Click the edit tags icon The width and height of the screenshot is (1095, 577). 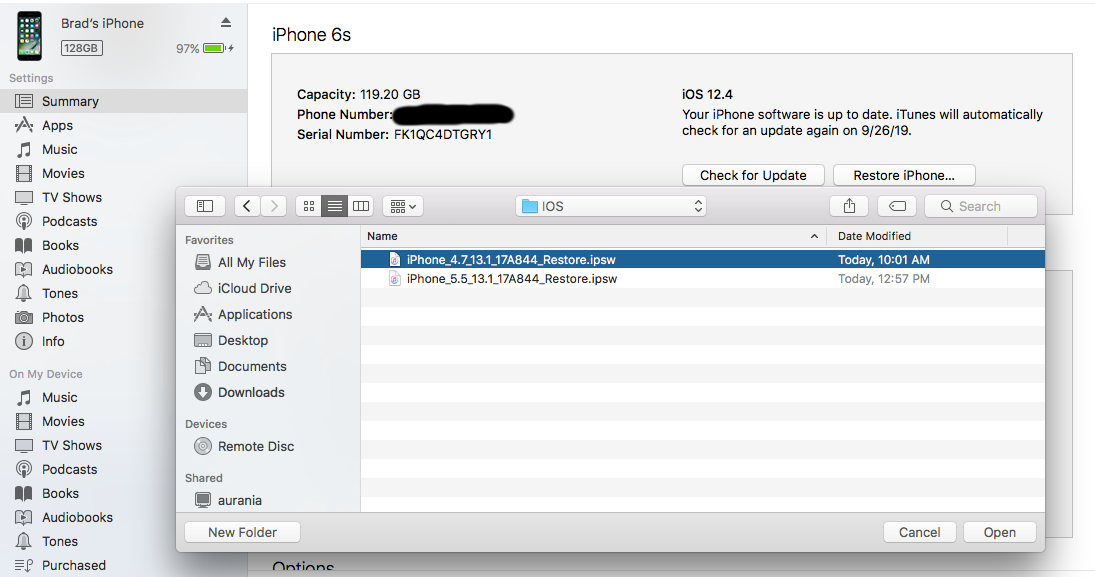(x=897, y=206)
